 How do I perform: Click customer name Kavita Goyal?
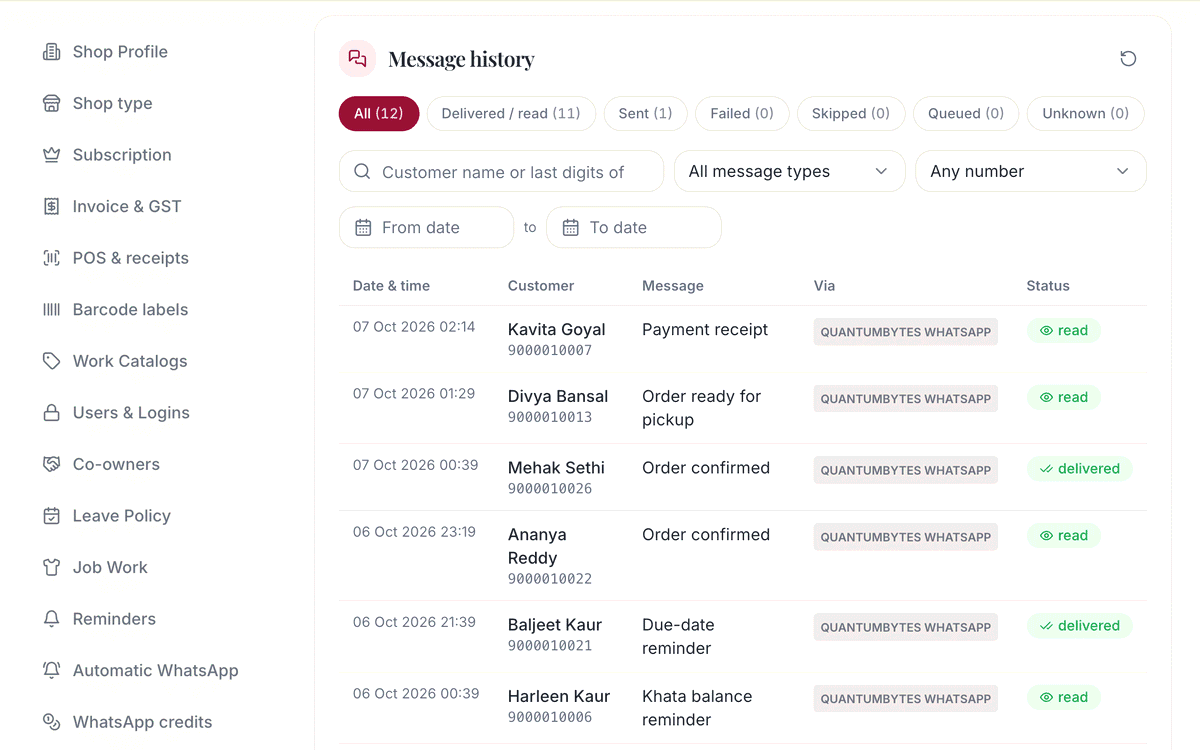tap(557, 329)
